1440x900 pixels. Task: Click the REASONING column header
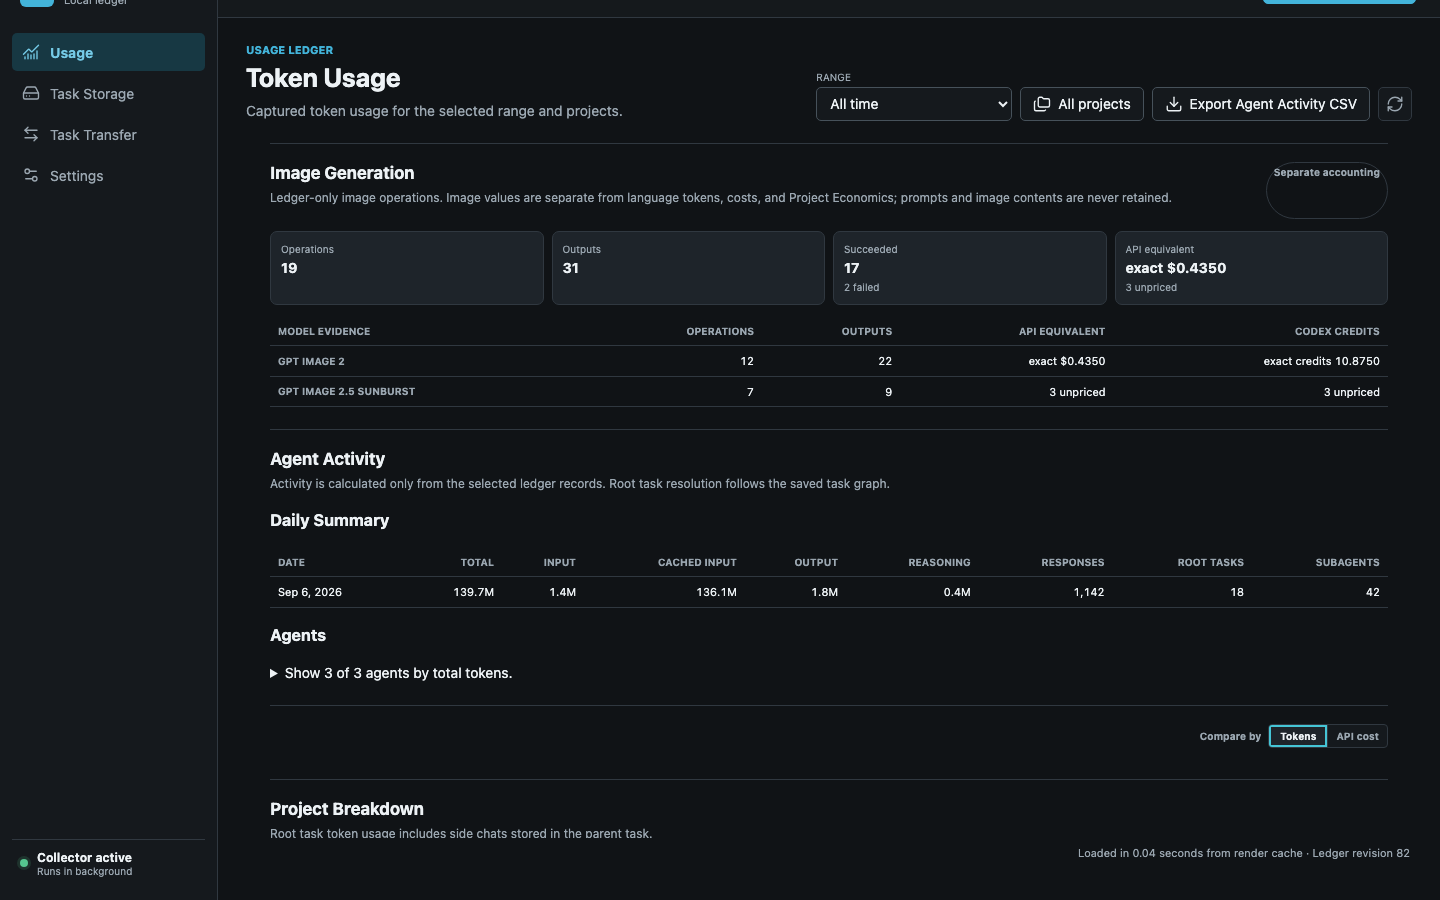pyautogui.click(x=939, y=562)
